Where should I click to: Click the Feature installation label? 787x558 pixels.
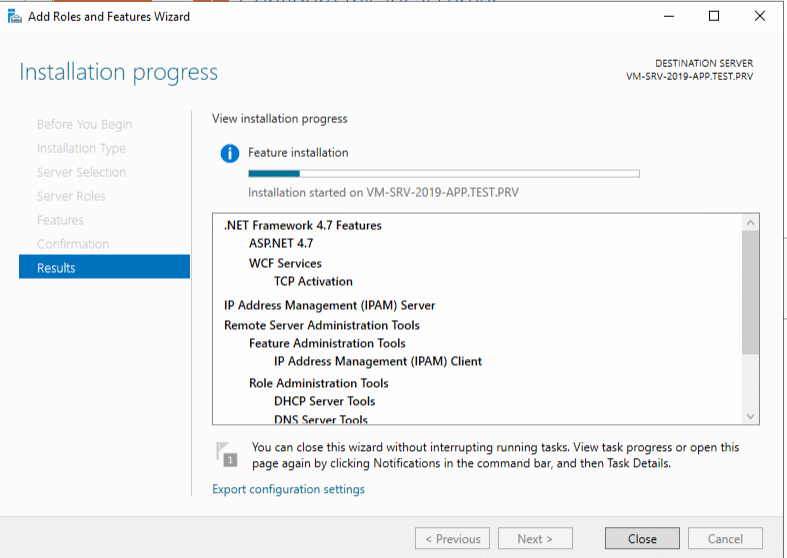point(298,153)
